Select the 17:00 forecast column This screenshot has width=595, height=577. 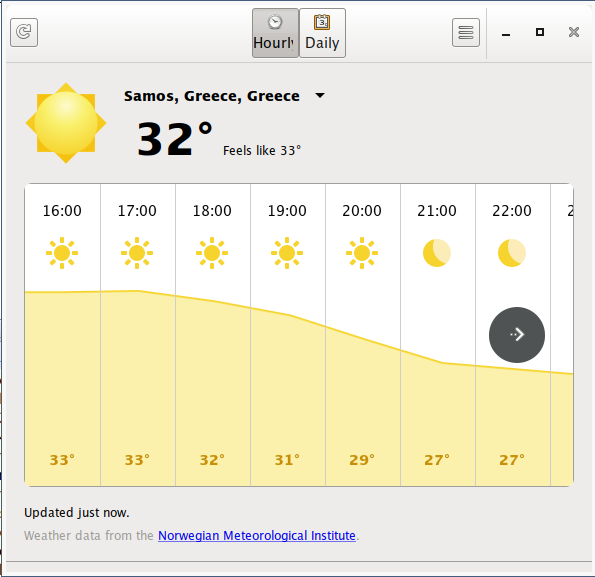tap(137, 335)
